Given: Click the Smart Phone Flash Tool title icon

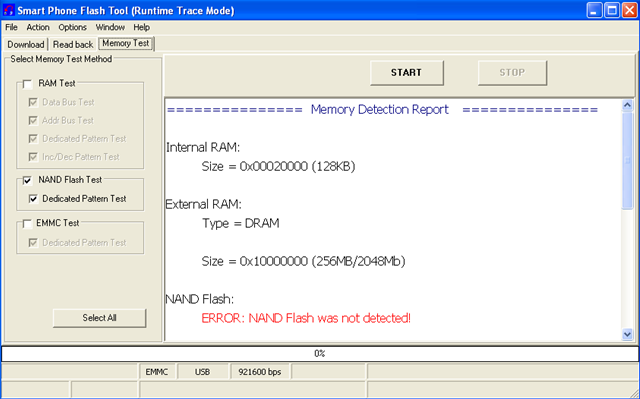Looking at the screenshot, I should pos(8,10).
